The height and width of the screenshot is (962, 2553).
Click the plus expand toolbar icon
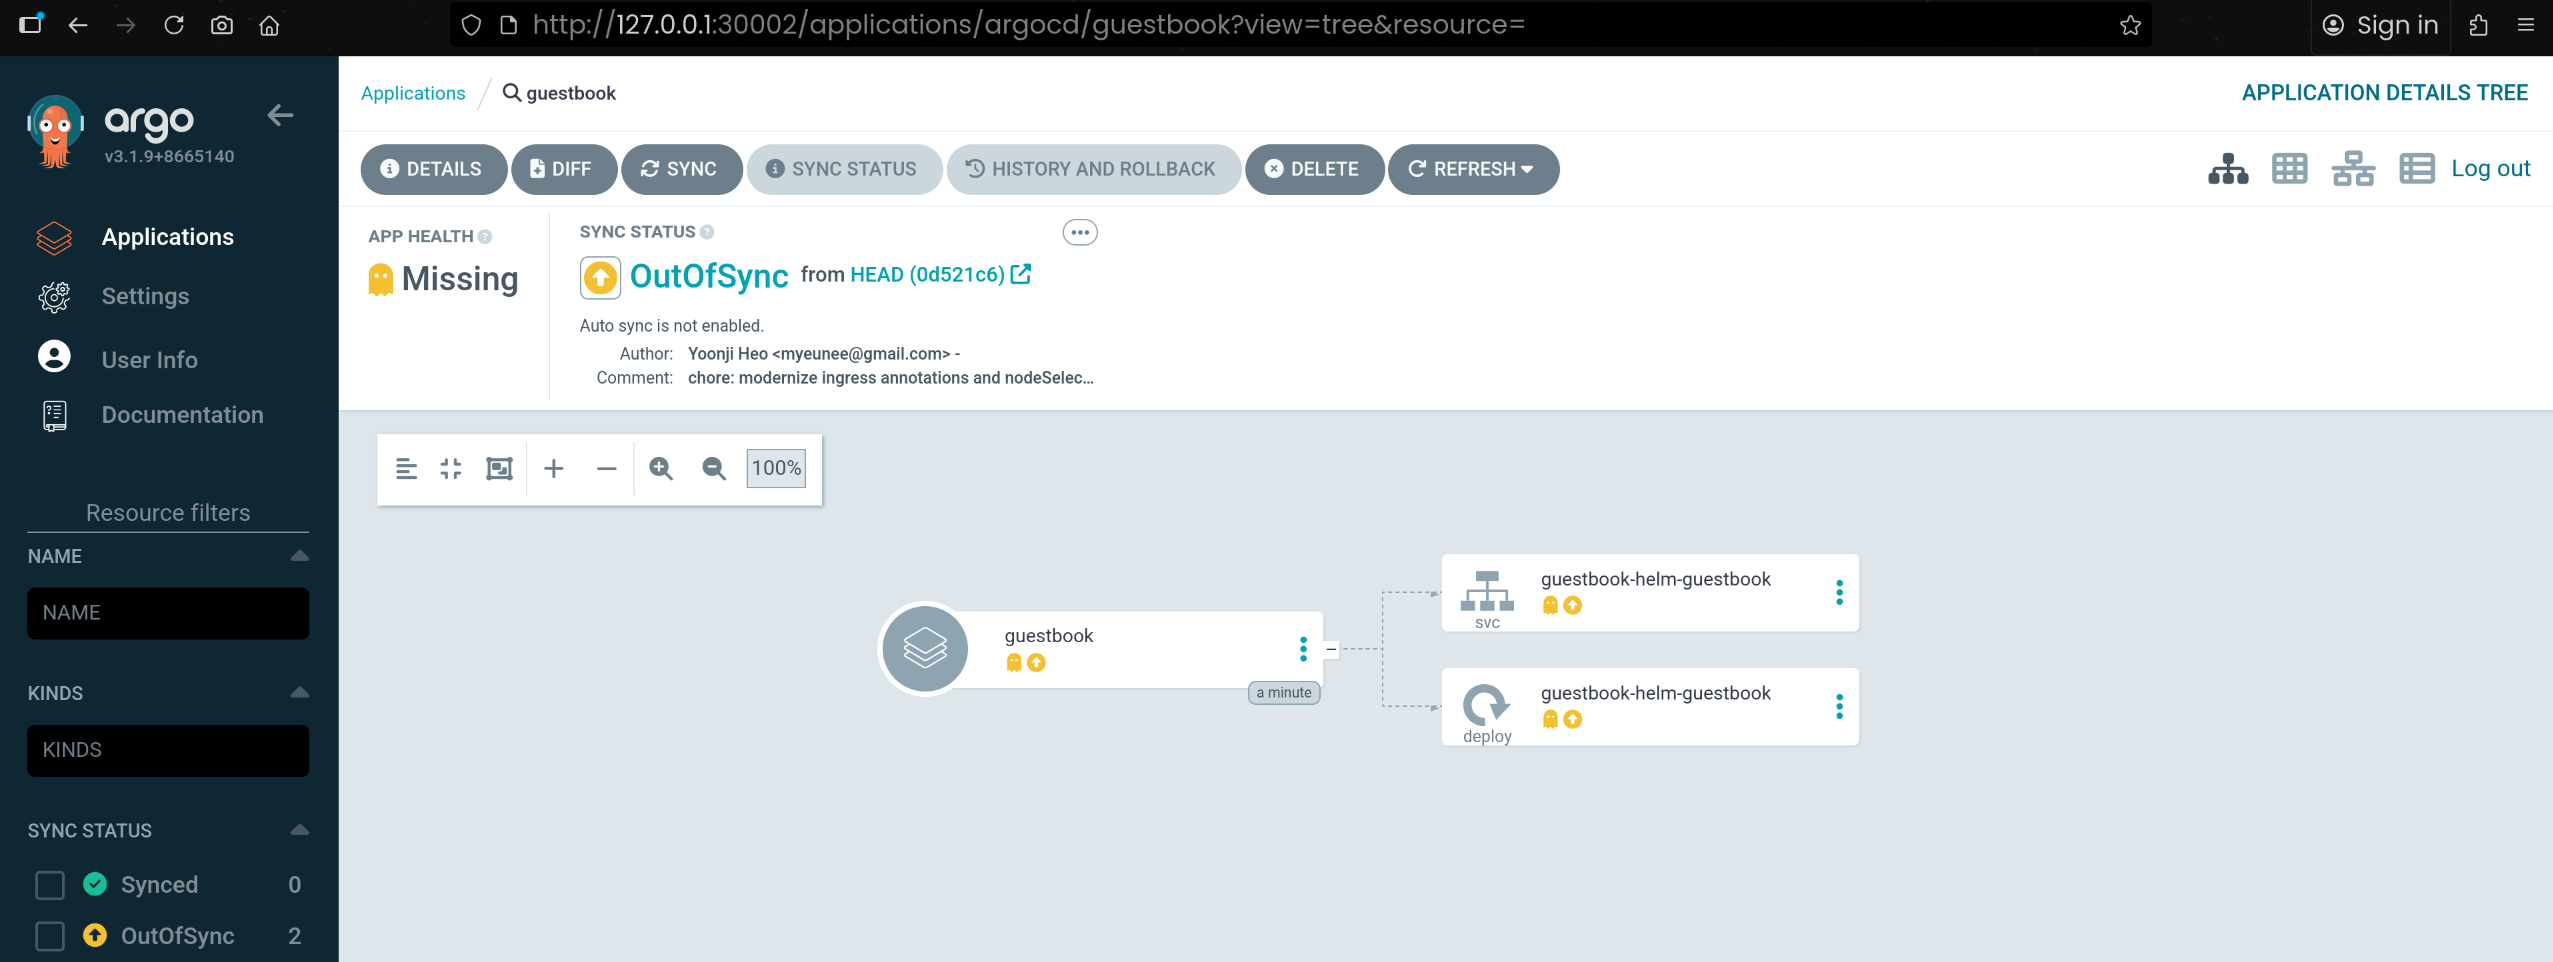pyautogui.click(x=554, y=468)
